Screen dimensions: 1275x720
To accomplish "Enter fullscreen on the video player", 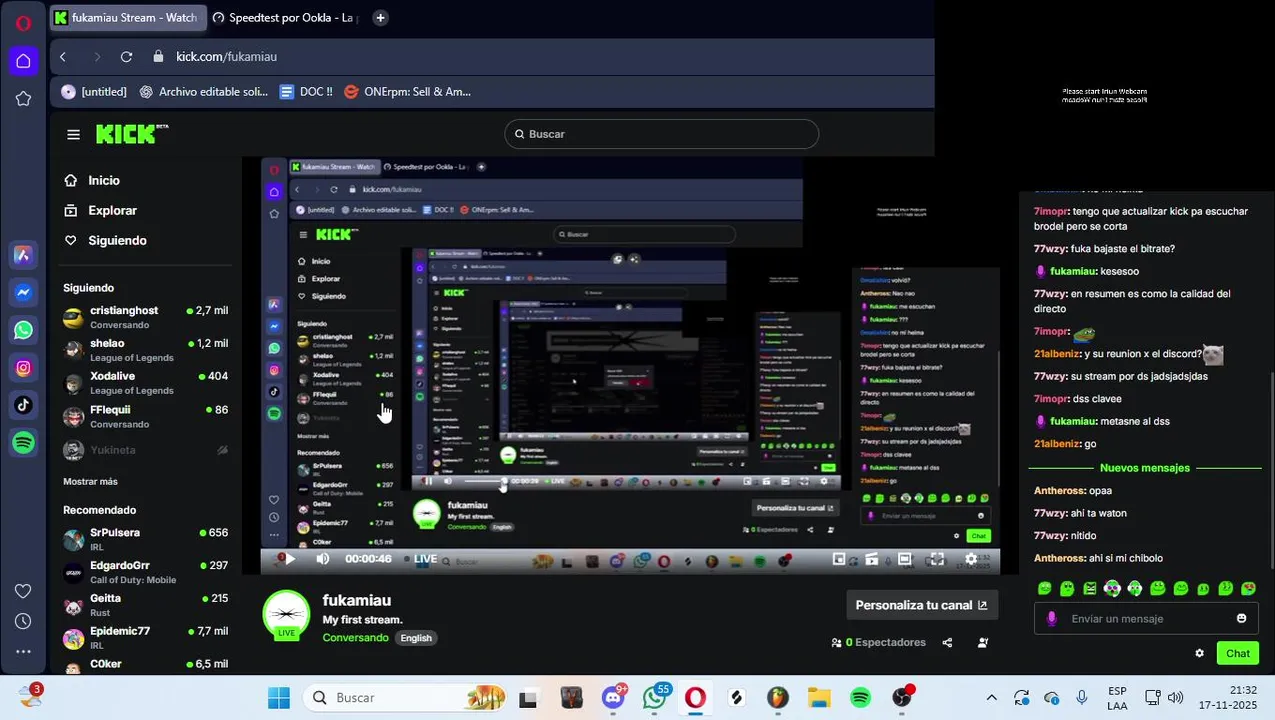I will pos(936,559).
